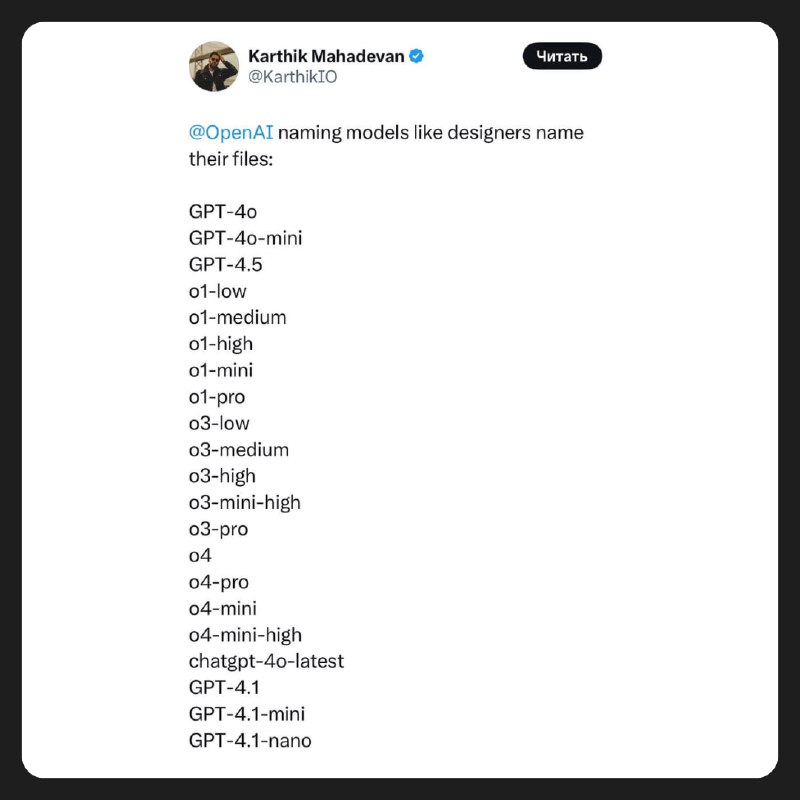Select the GPT-4.1 text line
800x800 pixels.
[224, 688]
